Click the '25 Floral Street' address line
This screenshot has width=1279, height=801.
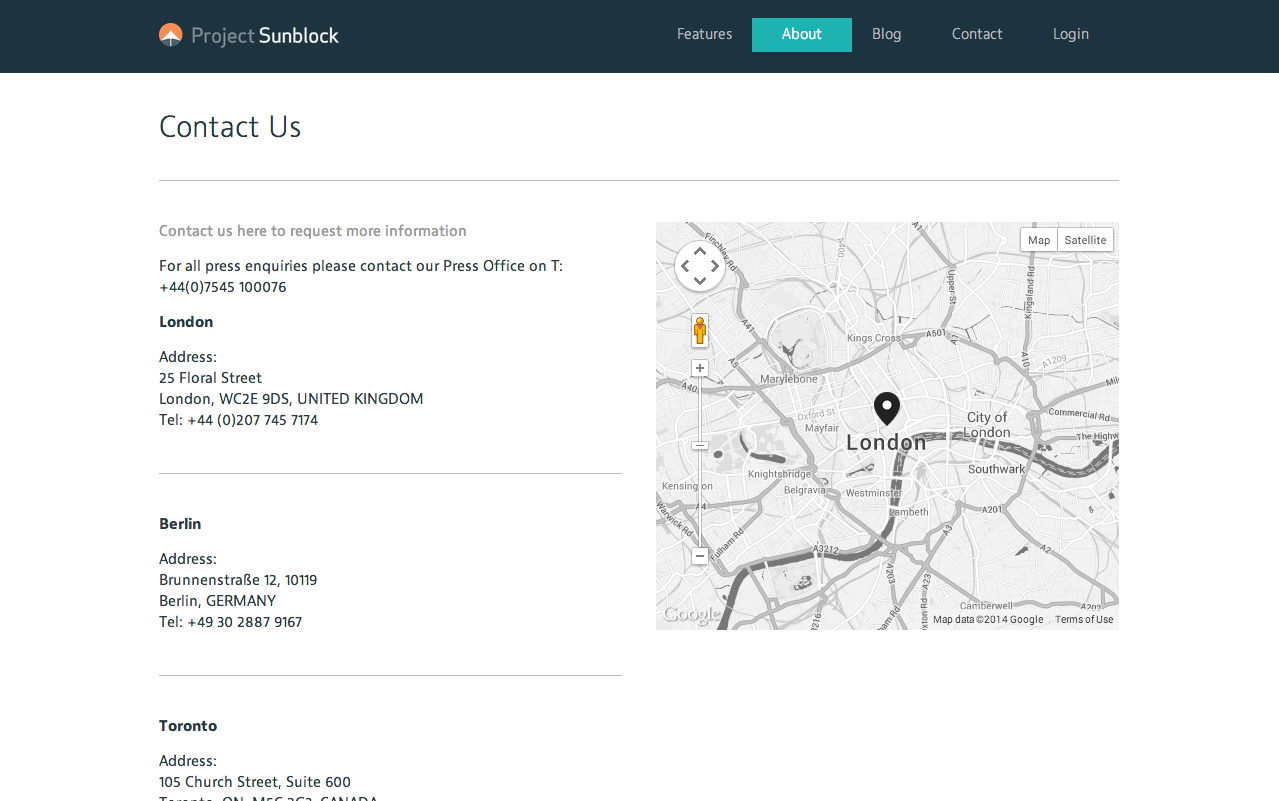pos(211,378)
